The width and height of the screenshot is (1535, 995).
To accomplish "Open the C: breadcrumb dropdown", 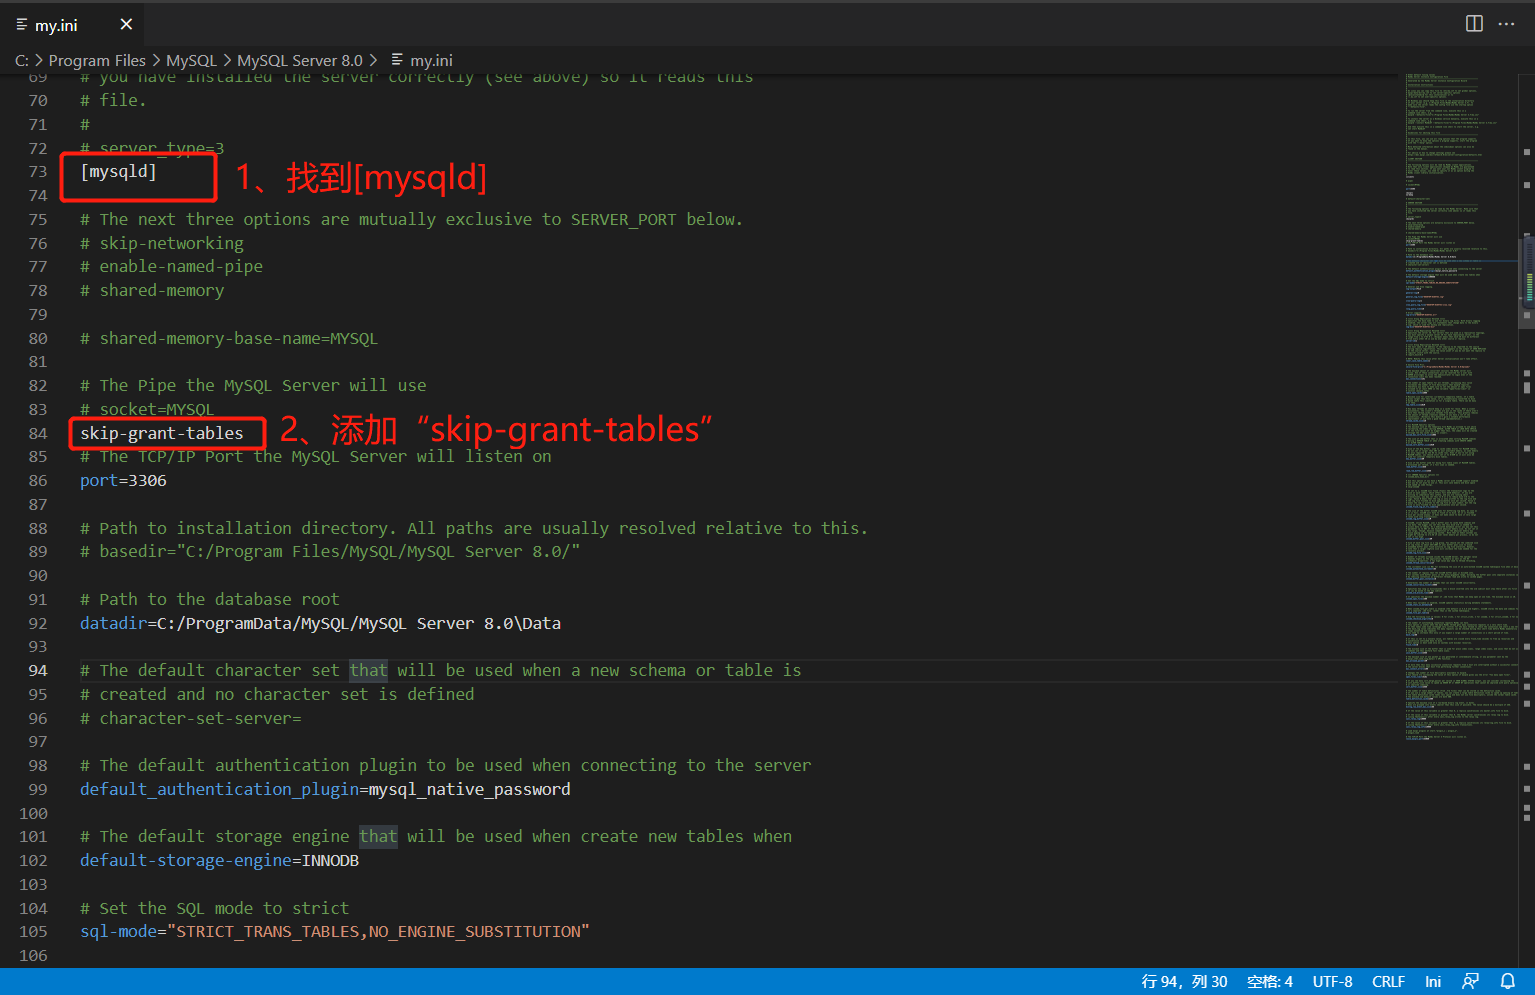I will click(21, 60).
